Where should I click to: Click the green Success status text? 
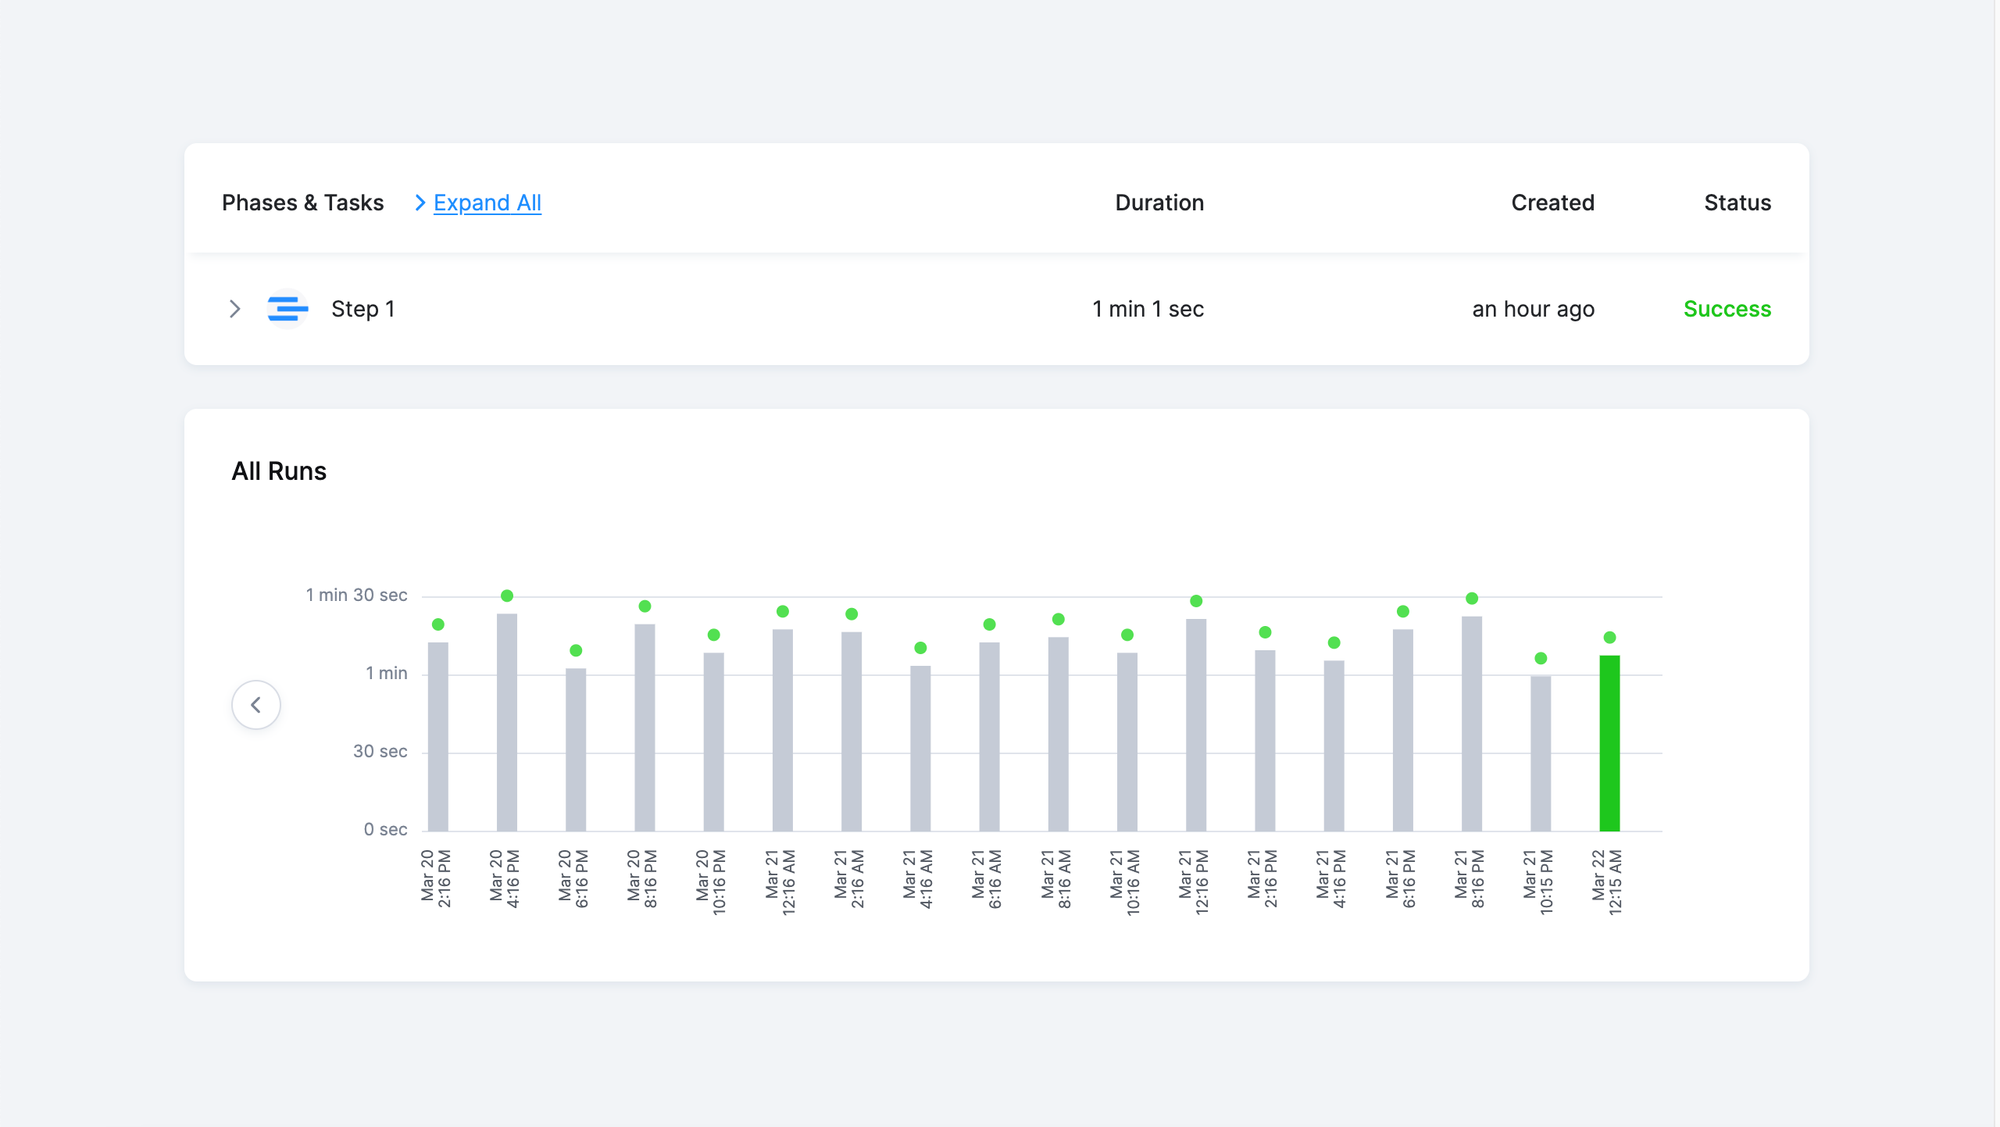(x=1727, y=309)
